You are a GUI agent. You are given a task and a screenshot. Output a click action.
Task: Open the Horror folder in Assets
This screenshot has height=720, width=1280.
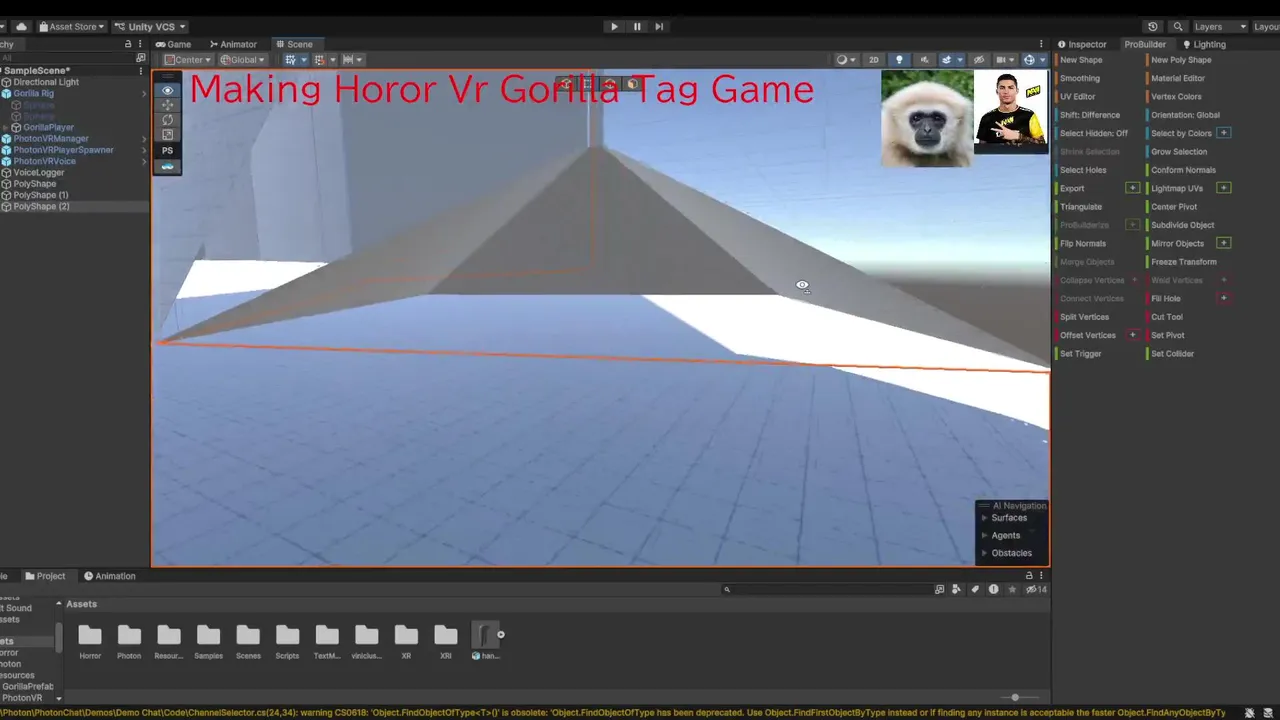click(x=90, y=642)
